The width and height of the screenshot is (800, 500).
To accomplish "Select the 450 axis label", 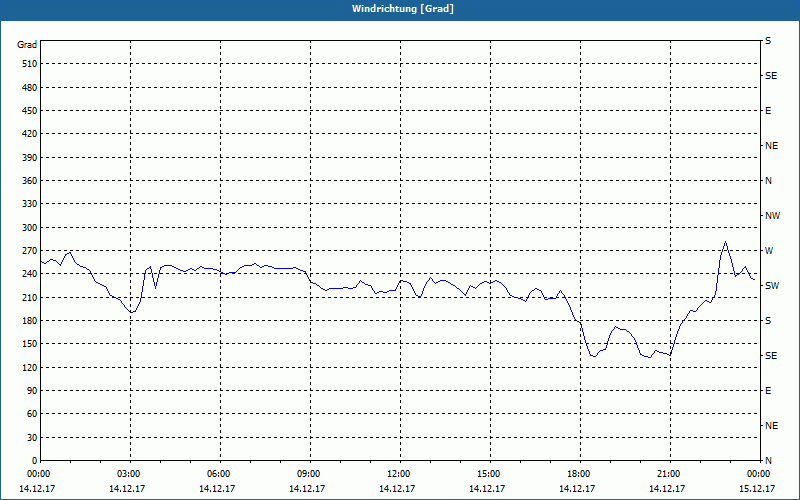I will (30, 111).
